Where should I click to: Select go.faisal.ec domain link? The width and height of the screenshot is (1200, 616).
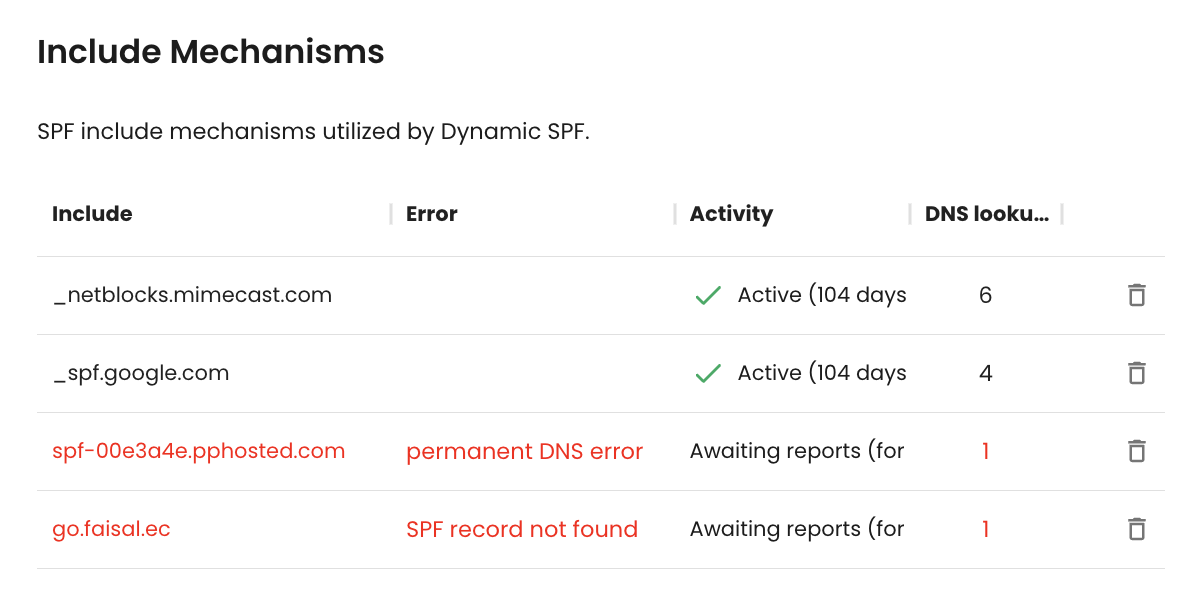point(111,529)
